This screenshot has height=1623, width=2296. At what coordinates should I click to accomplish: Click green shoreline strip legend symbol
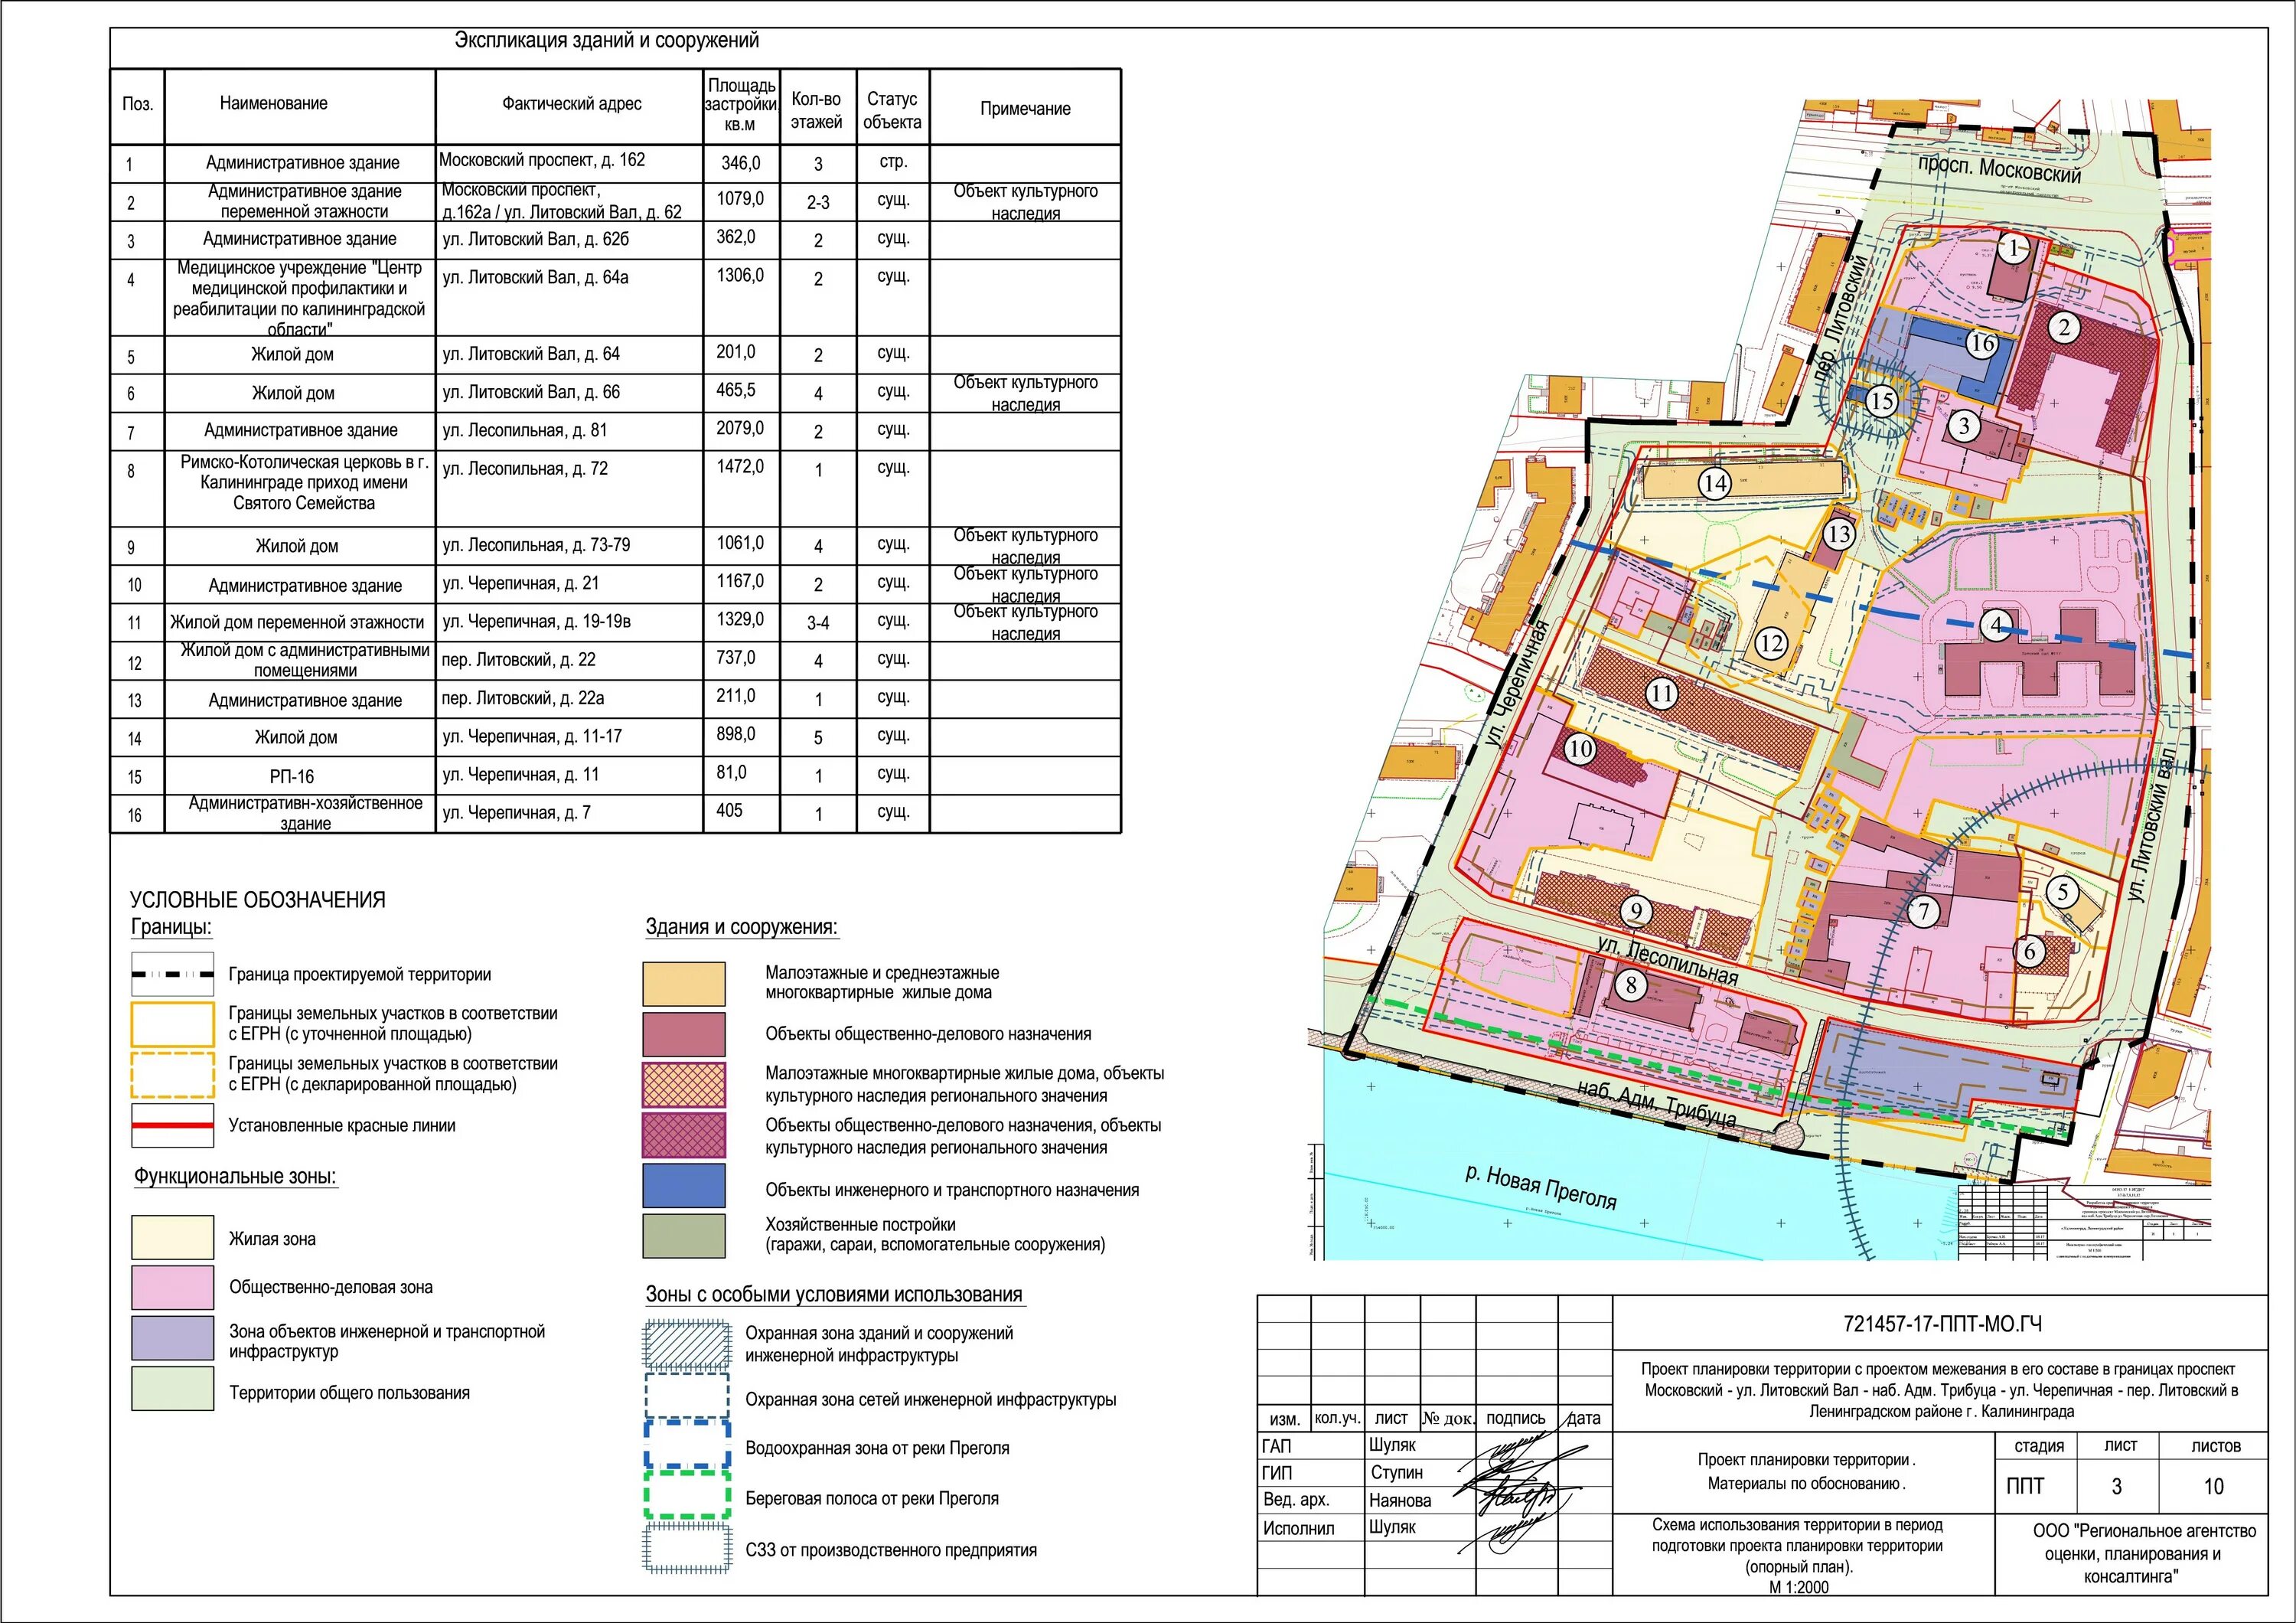[687, 1496]
